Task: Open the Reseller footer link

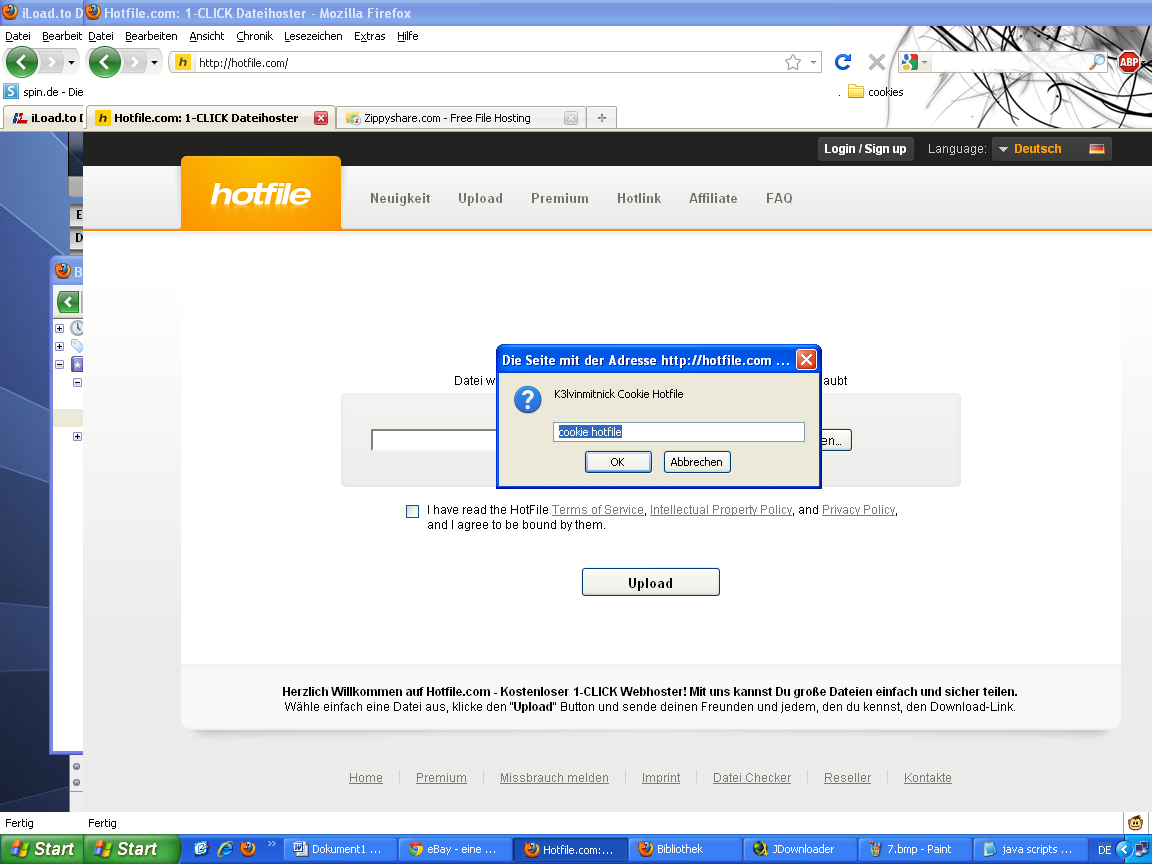Action: 847,777
